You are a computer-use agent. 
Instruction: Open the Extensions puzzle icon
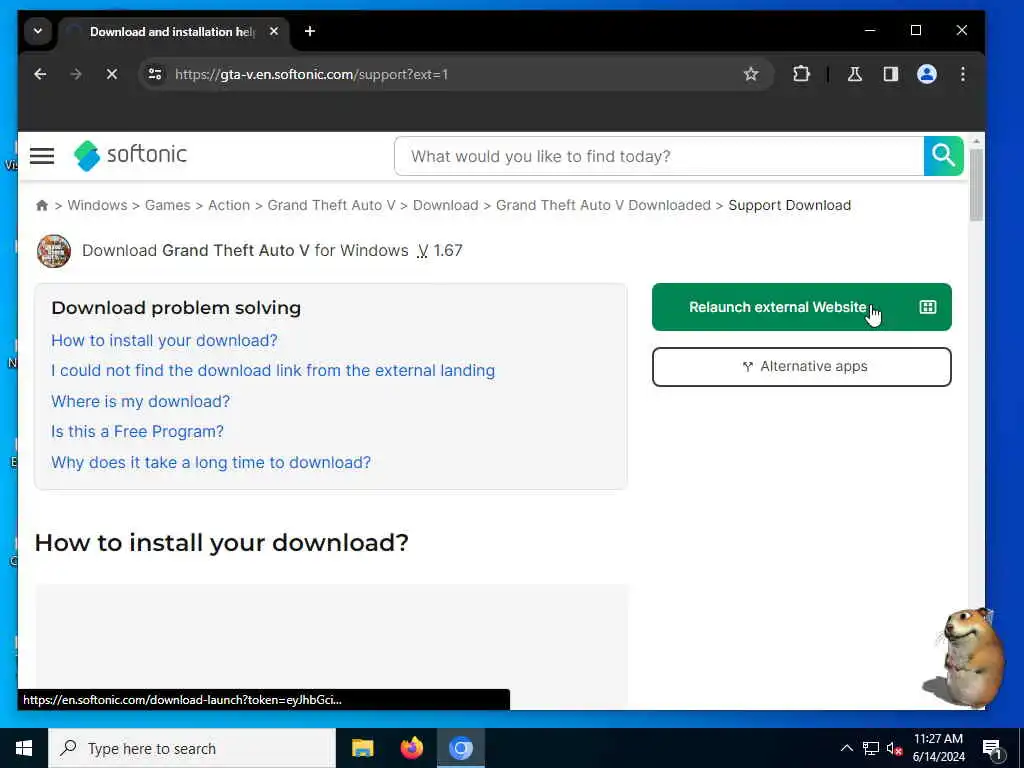pos(801,74)
